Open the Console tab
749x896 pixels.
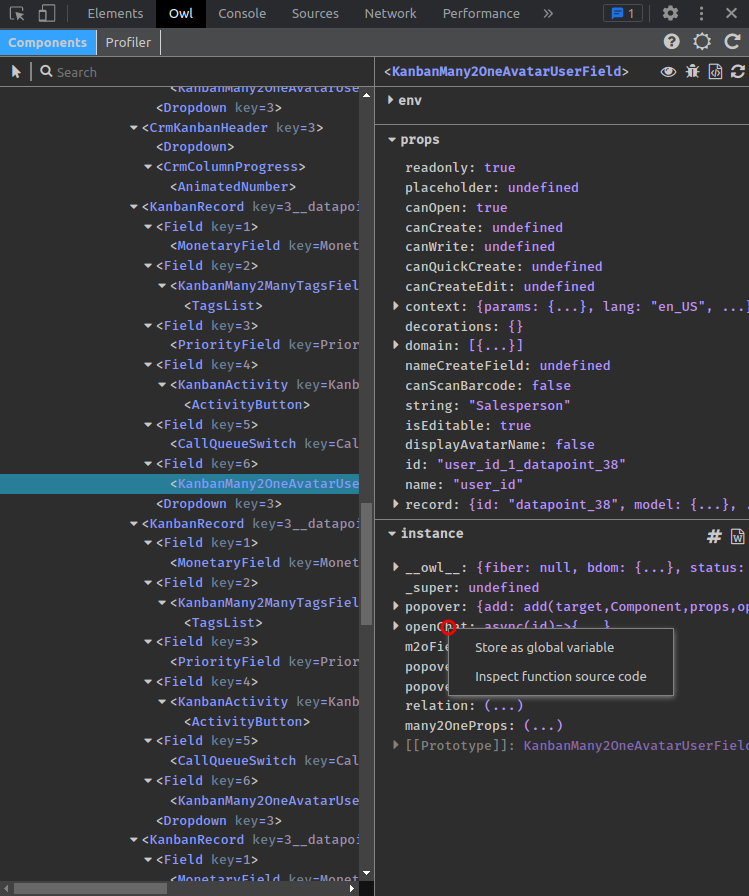242,13
